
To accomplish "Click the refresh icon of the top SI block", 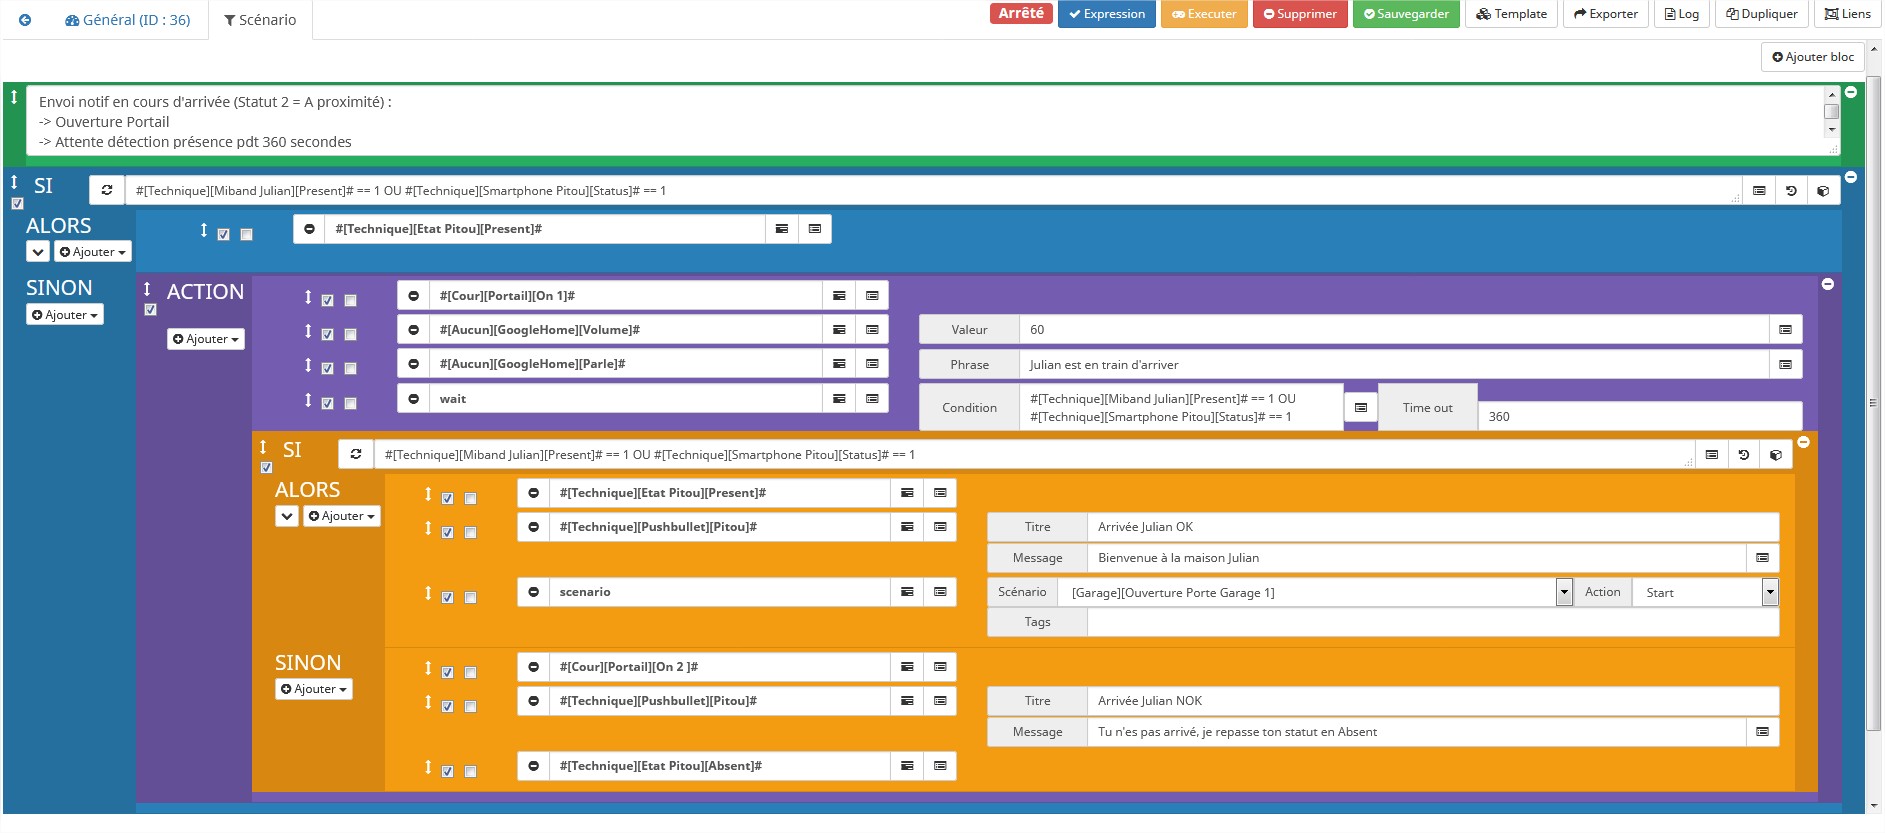I will click(x=107, y=190).
